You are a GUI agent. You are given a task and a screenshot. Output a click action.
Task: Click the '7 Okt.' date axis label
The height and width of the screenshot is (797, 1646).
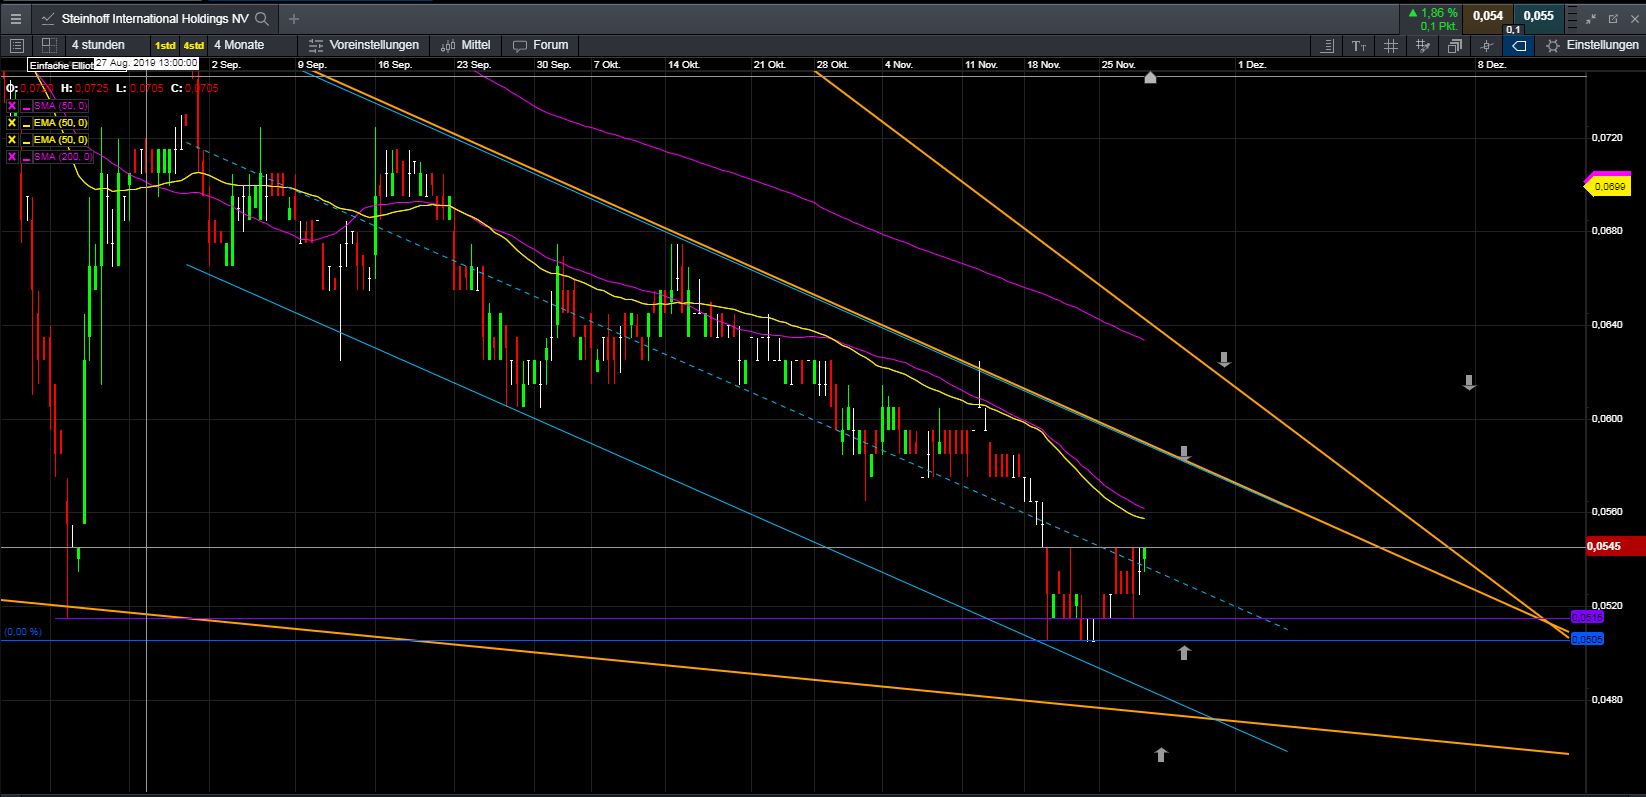[607, 64]
